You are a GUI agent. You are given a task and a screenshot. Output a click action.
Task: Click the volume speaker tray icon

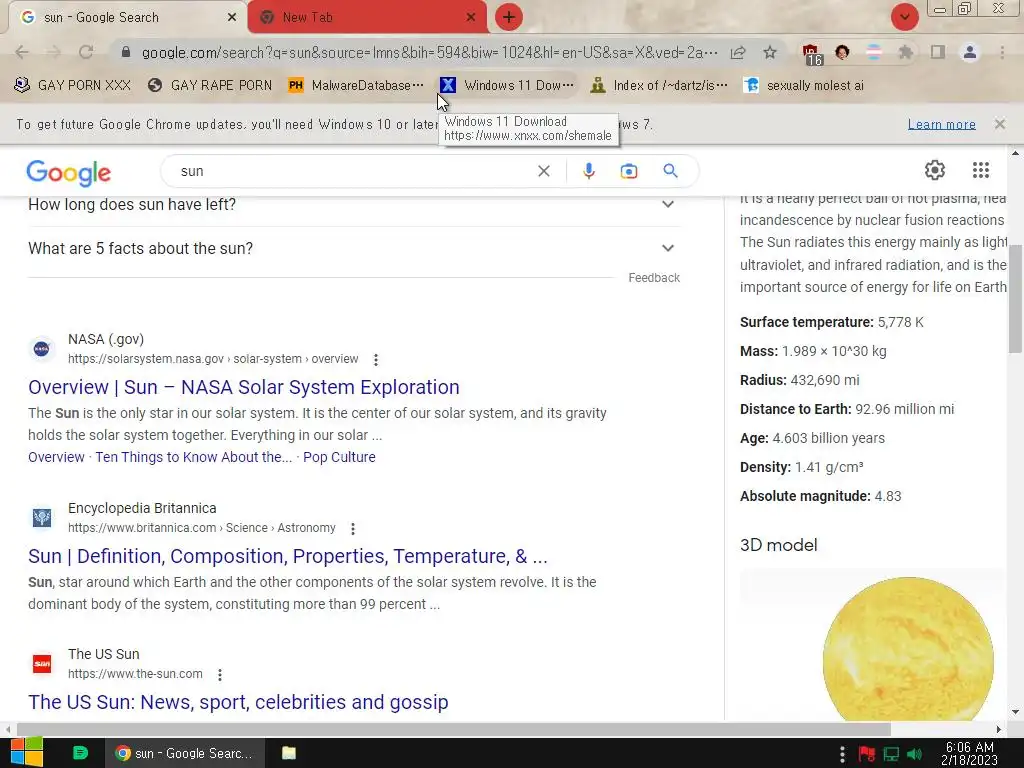pyautogui.click(x=914, y=754)
